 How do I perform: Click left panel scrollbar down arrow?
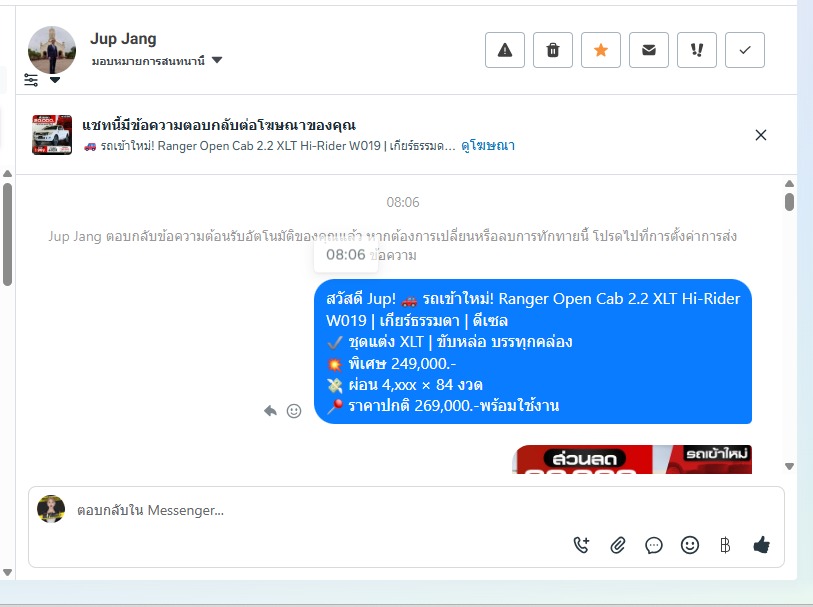pyautogui.click(x=7, y=572)
